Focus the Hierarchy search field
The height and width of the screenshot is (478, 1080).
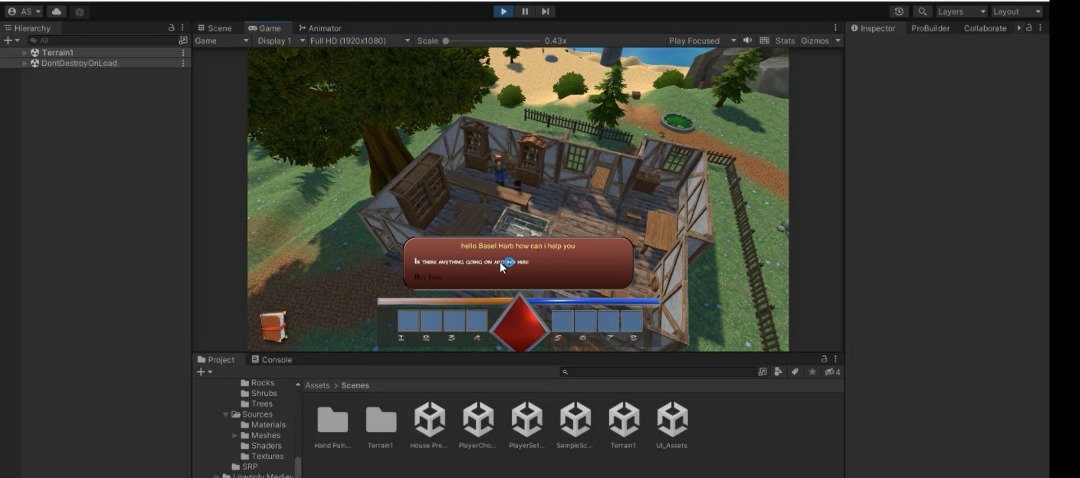[101, 41]
